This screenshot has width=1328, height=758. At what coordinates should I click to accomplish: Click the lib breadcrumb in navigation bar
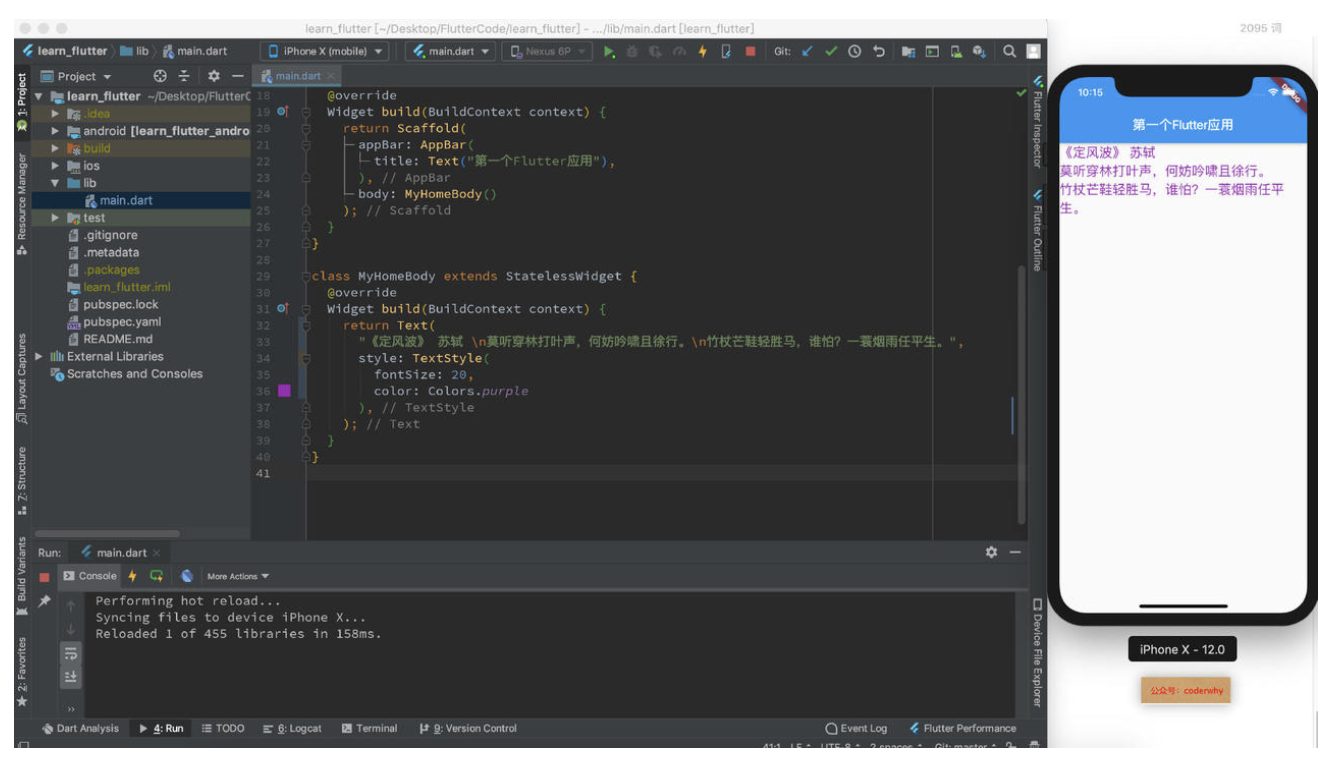click(135, 51)
